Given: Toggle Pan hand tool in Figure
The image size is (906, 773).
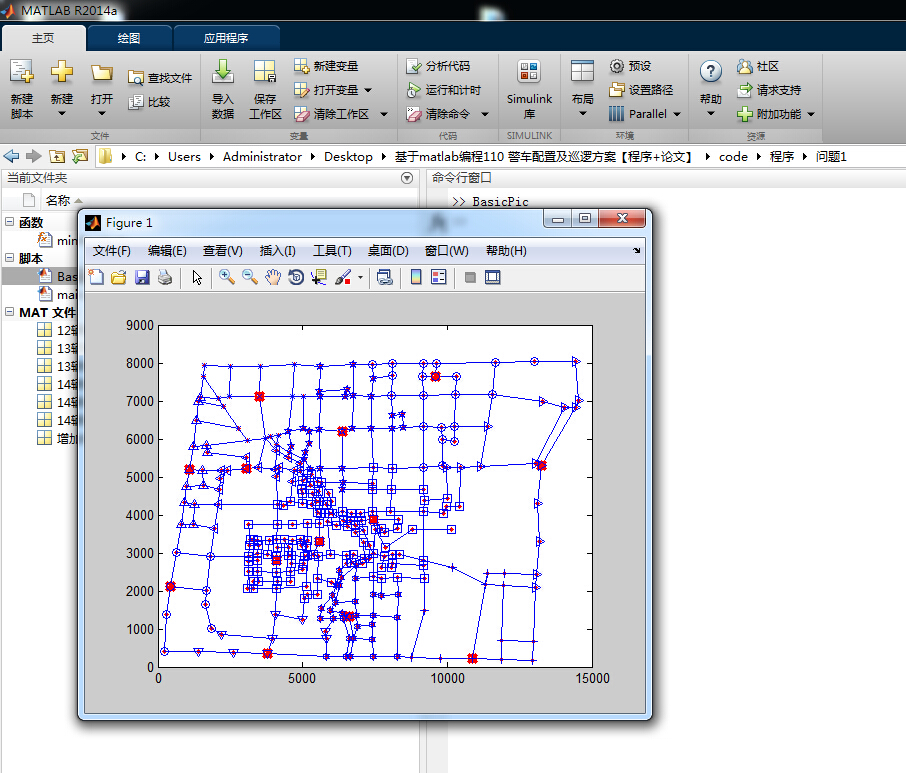Looking at the screenshot, I should click(273, 277).
